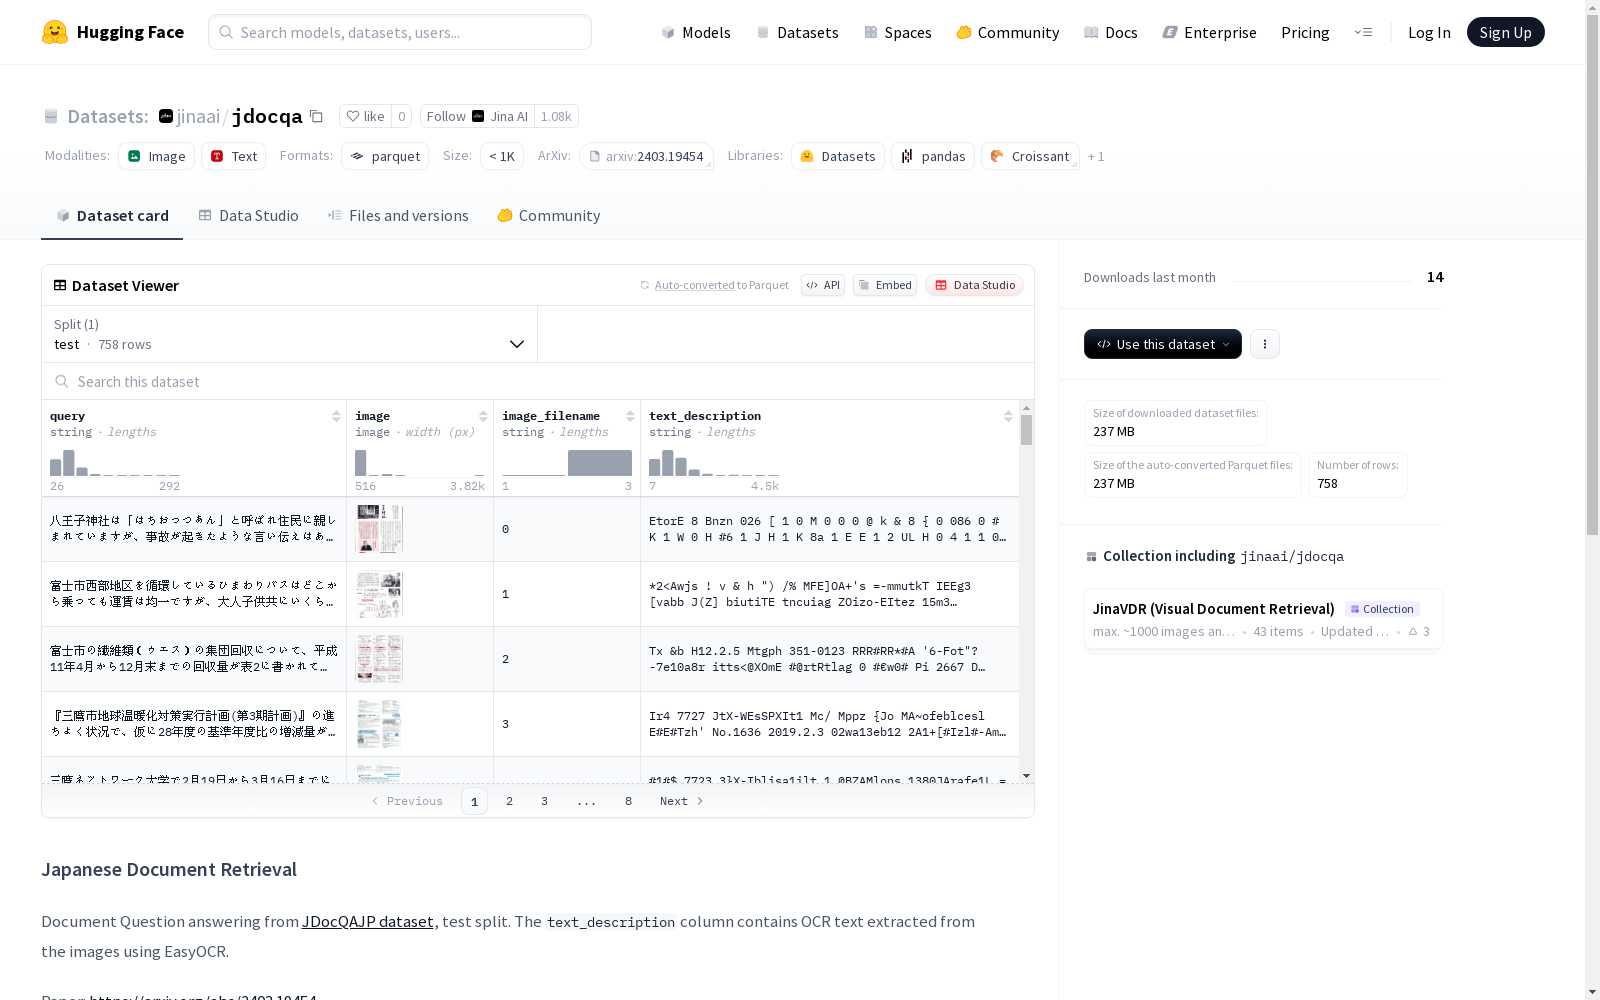
Task: Select the Text modality tag
Action: (x=234, y=156)
